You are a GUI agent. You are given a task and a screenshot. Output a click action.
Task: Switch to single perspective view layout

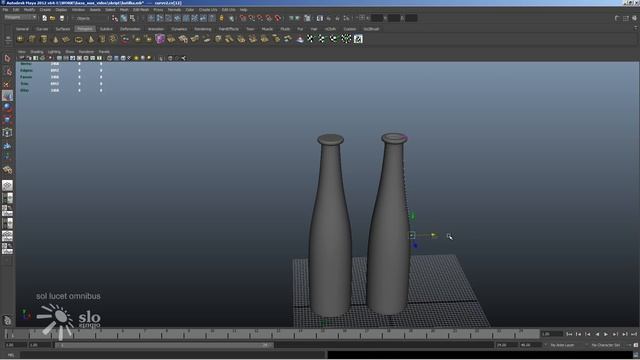pyautogui.click(x=7, y=186)
